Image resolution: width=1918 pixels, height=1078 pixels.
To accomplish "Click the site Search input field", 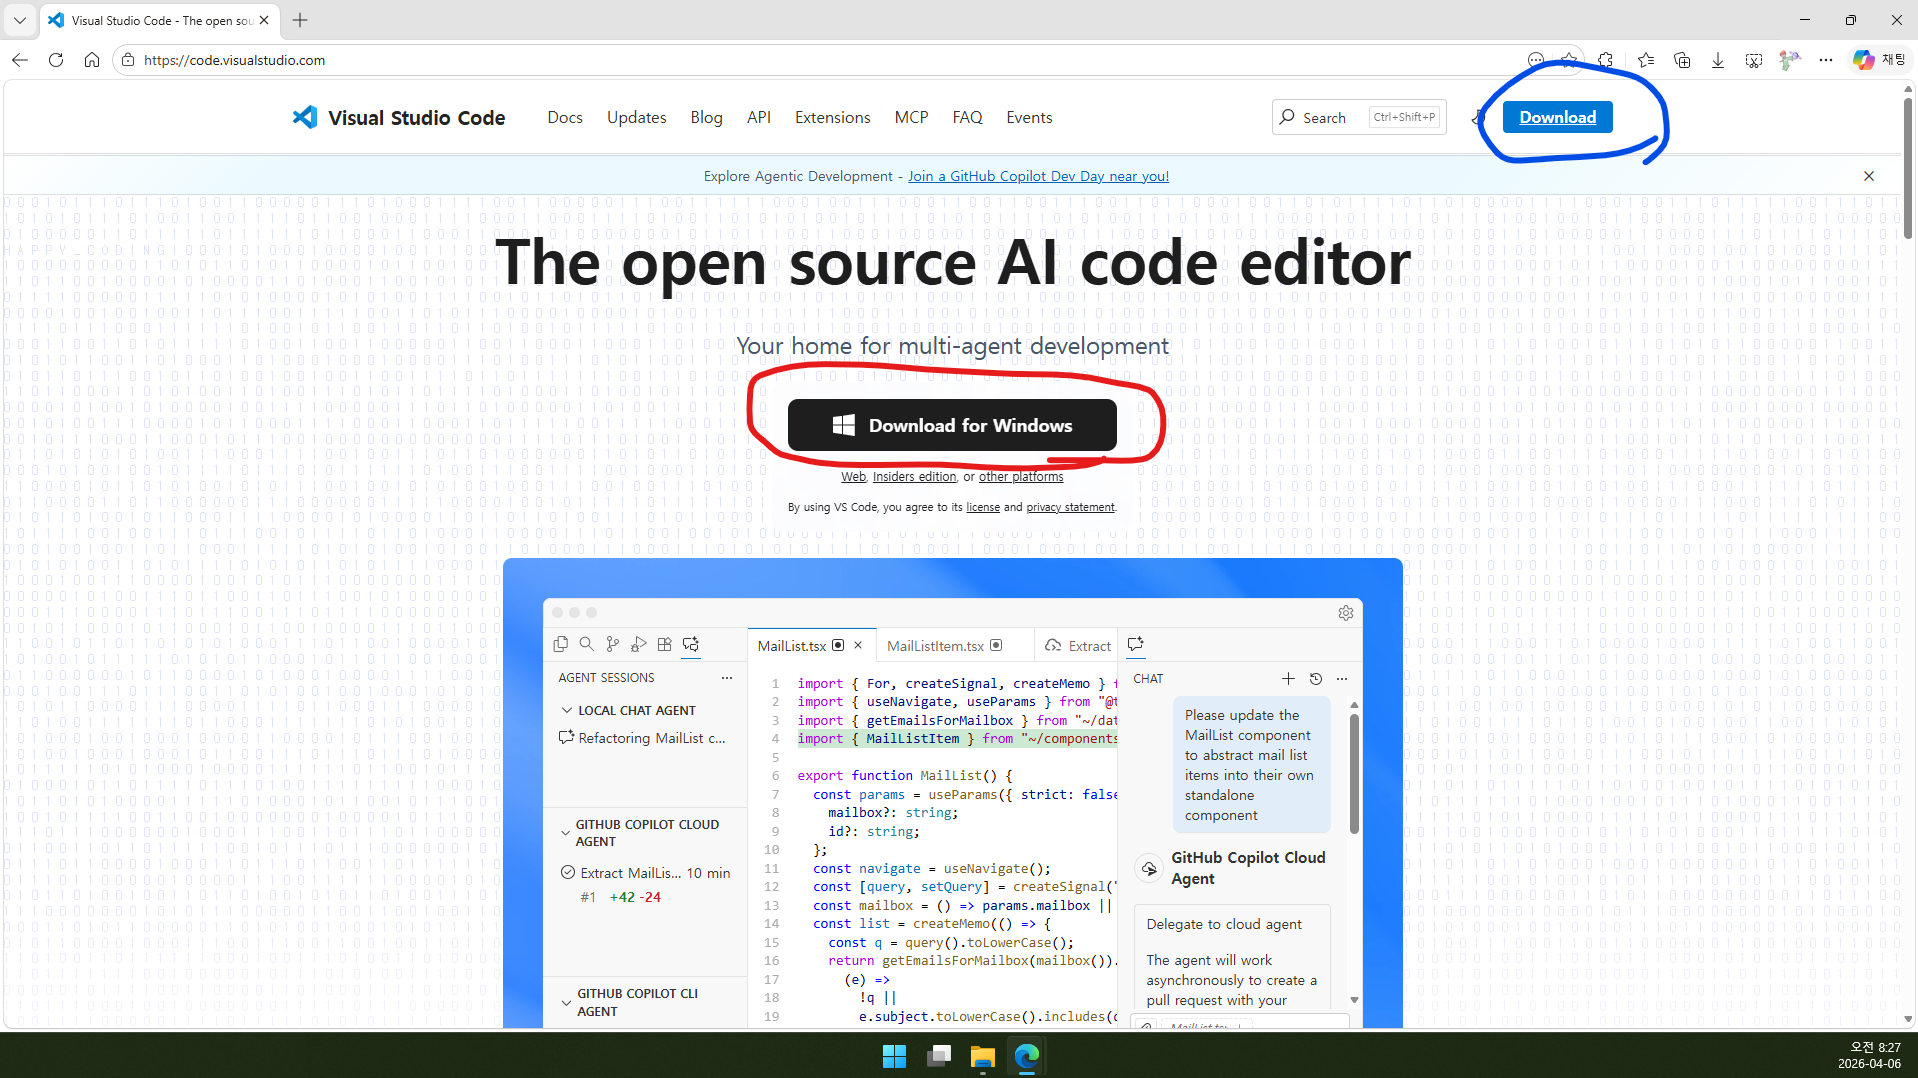I will [x=1359, y=117].
